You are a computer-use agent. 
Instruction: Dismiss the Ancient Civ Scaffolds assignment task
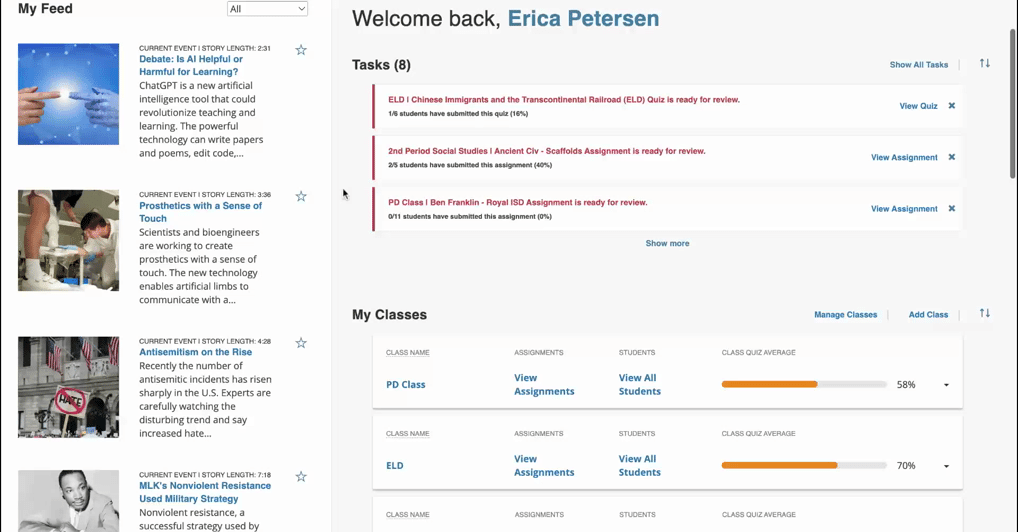click(x=952, y=157)
